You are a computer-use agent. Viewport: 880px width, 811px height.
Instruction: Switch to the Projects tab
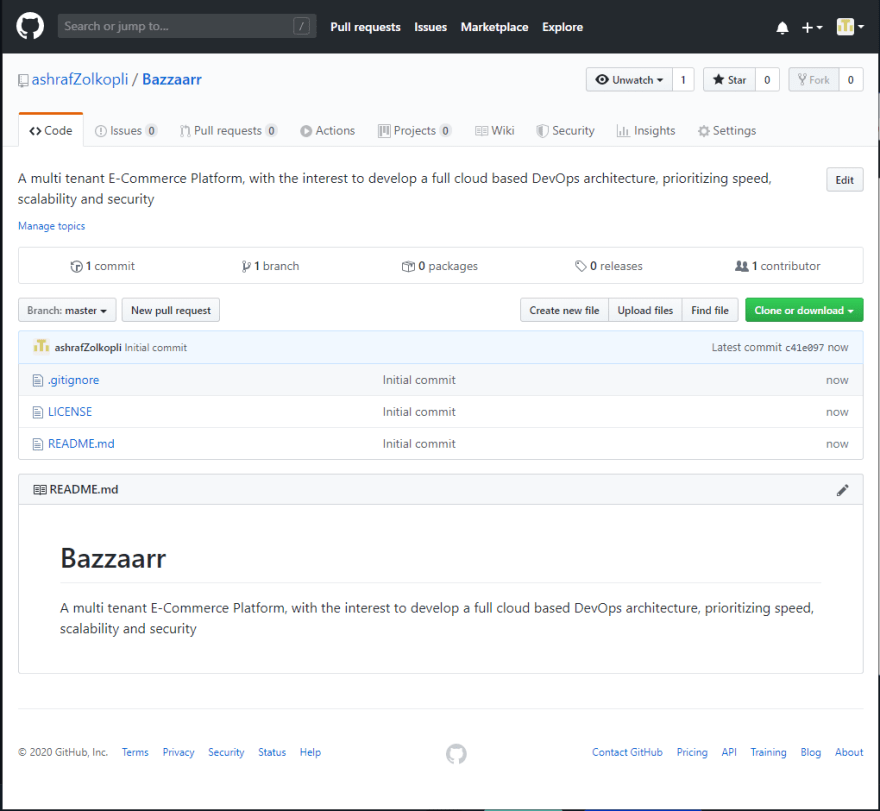(415, 131)
